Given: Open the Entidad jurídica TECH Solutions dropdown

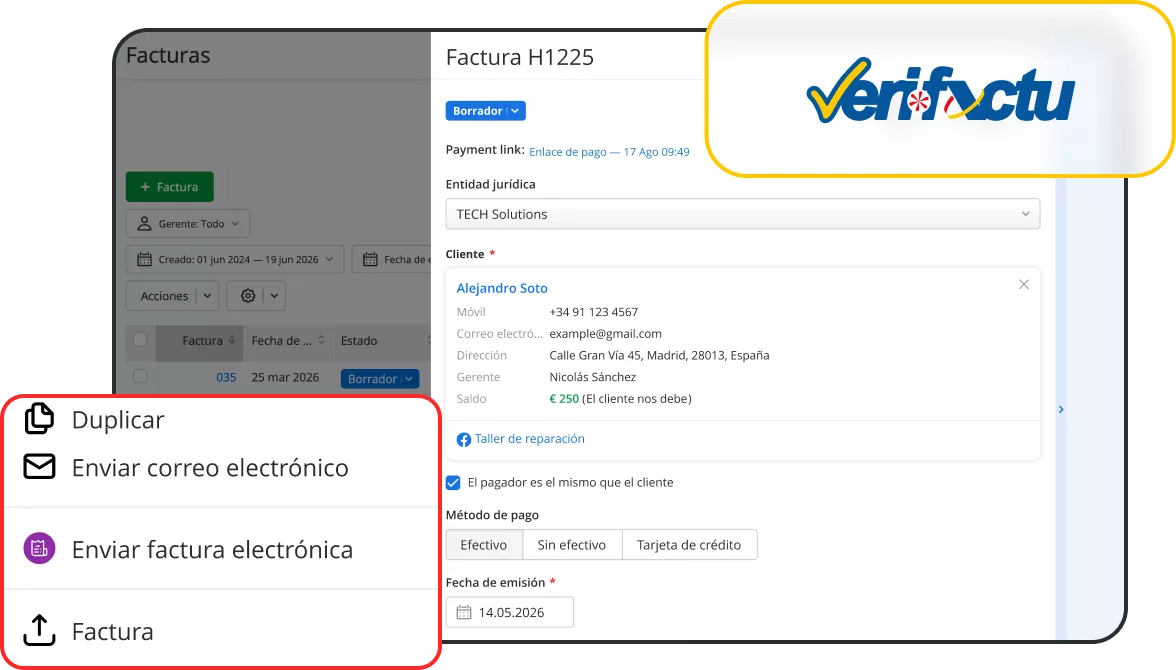Looking at the screenshot, I should [x=742, y=214].
